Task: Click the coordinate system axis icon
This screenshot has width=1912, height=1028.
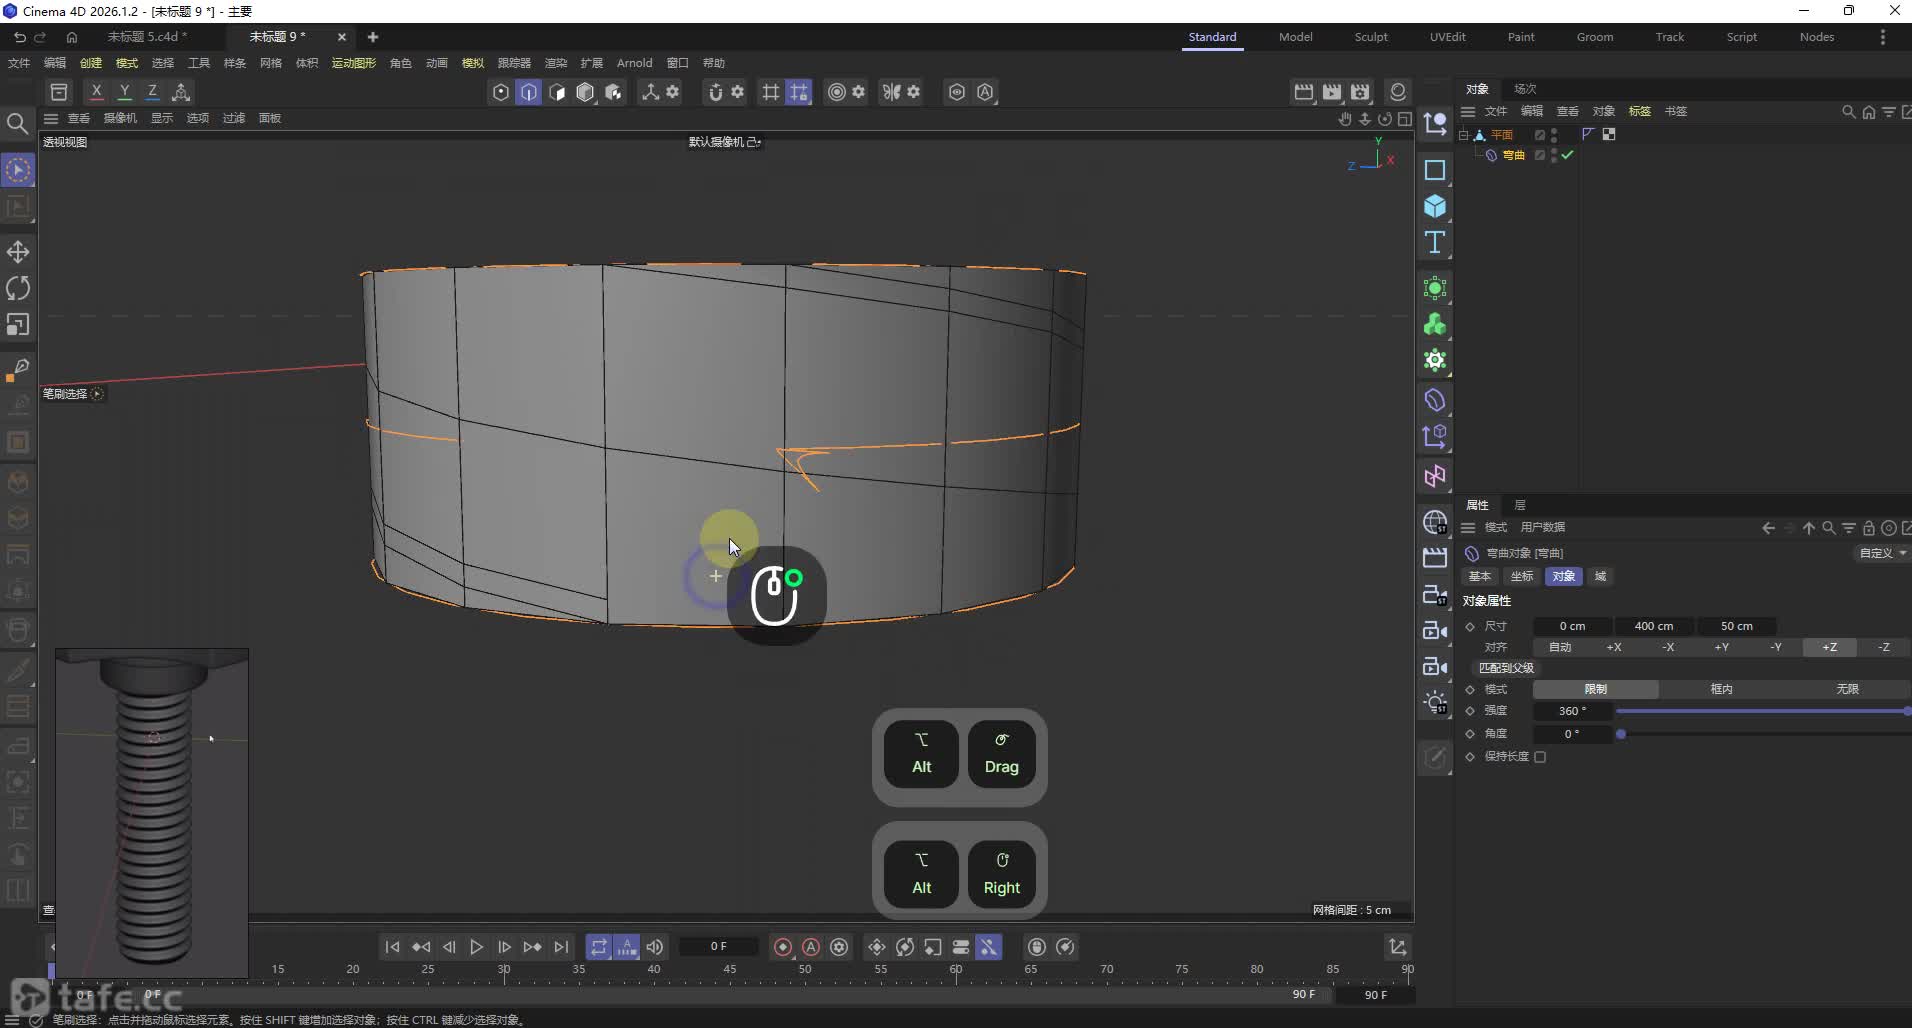Action: pyautogui.click(x=181, y=92)
